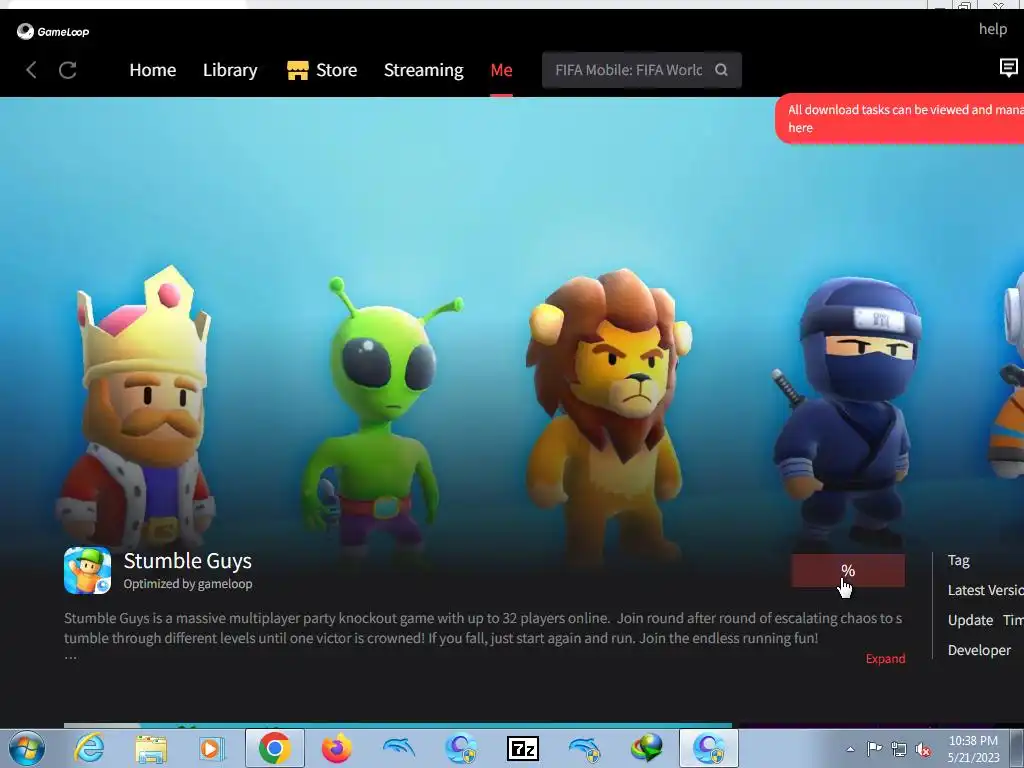Go to the Streaming tab

(424, 70)
